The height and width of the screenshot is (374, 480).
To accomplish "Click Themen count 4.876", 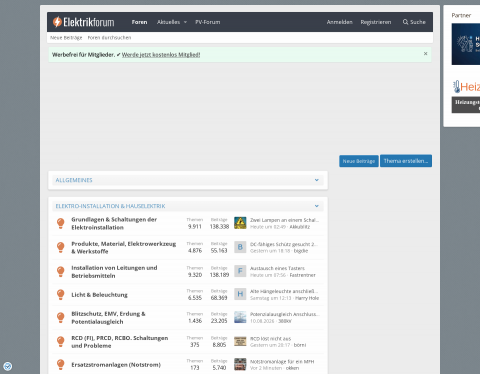I will [195, 250].
